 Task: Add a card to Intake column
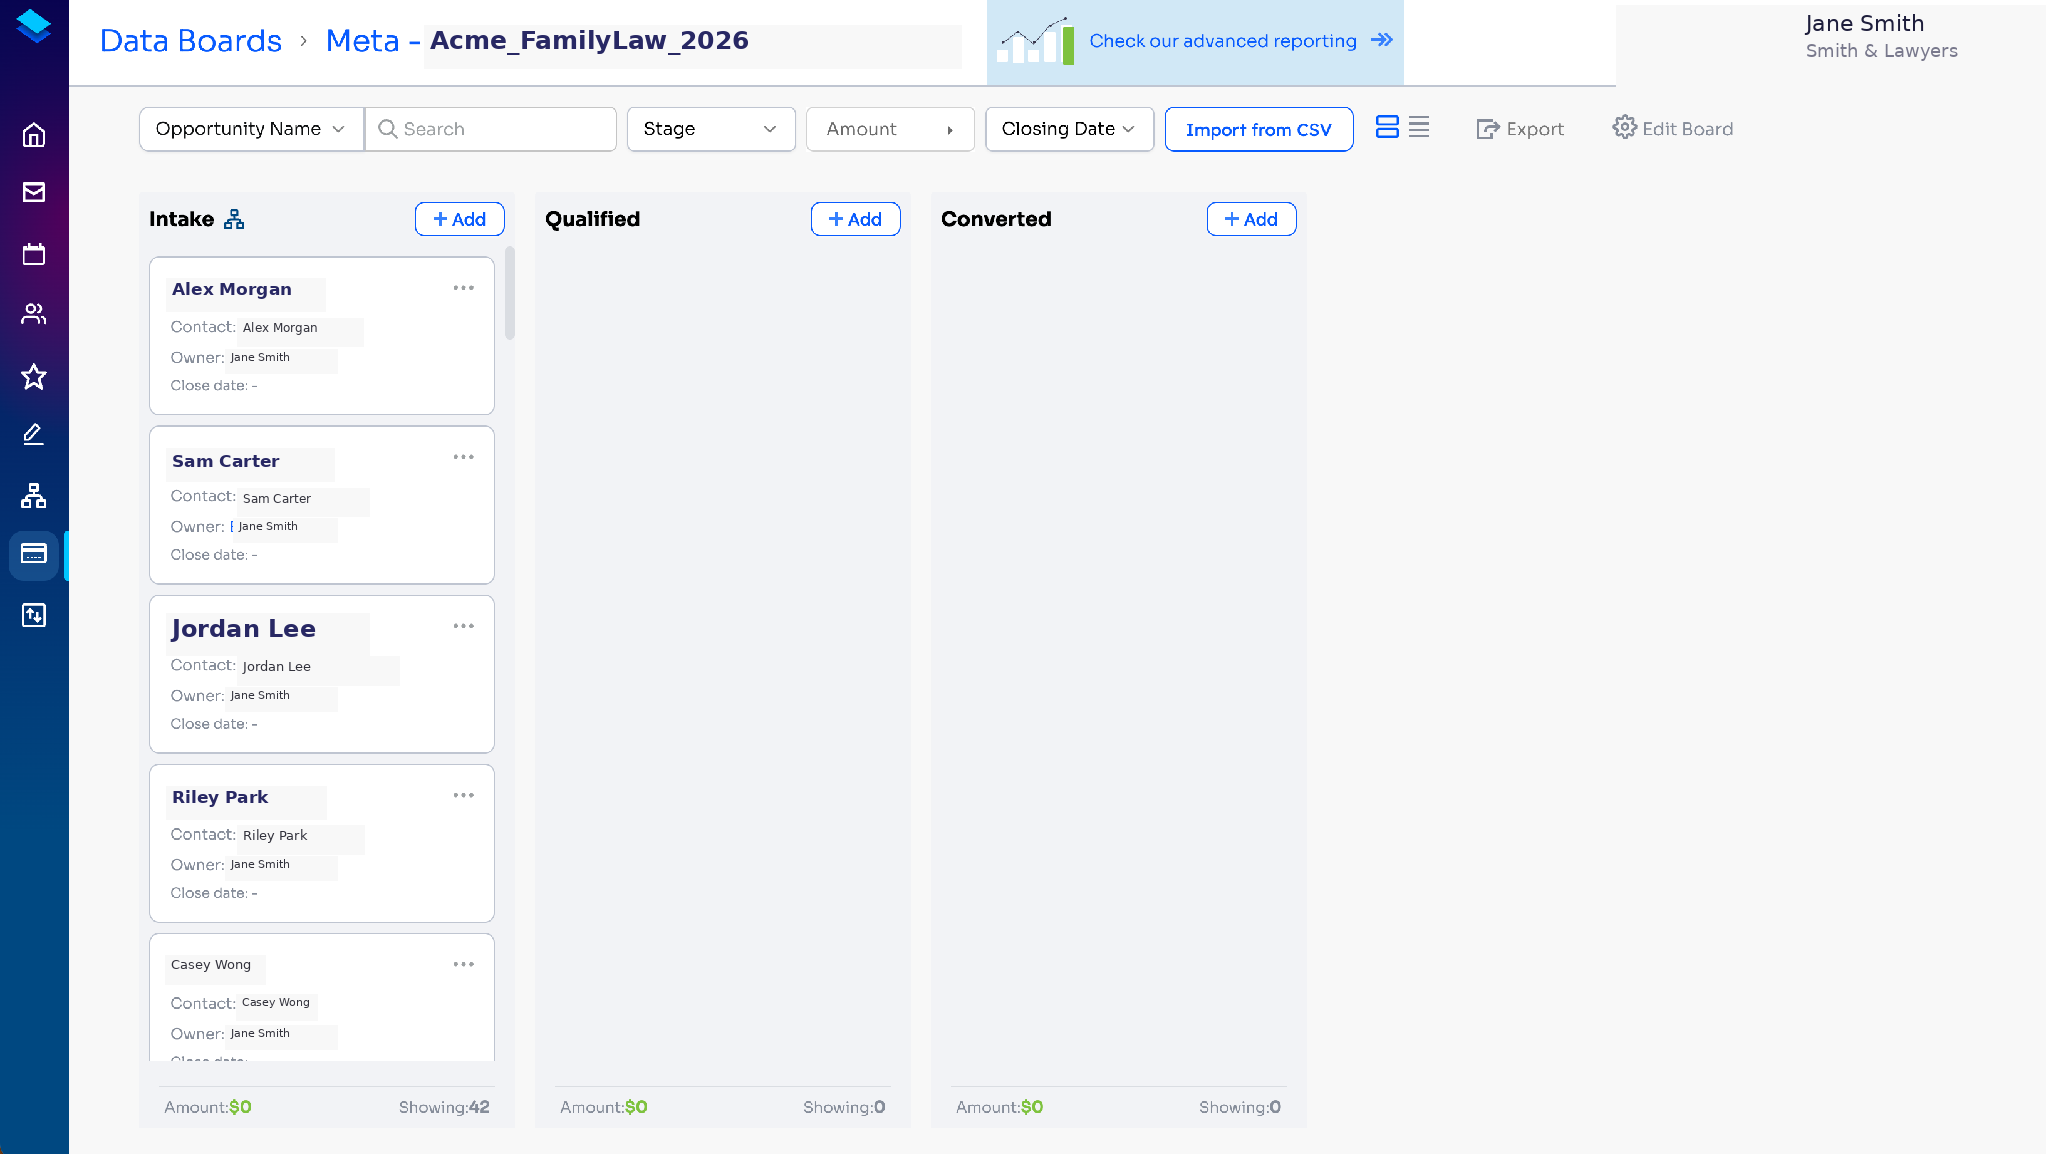click(x=459, y=219)
